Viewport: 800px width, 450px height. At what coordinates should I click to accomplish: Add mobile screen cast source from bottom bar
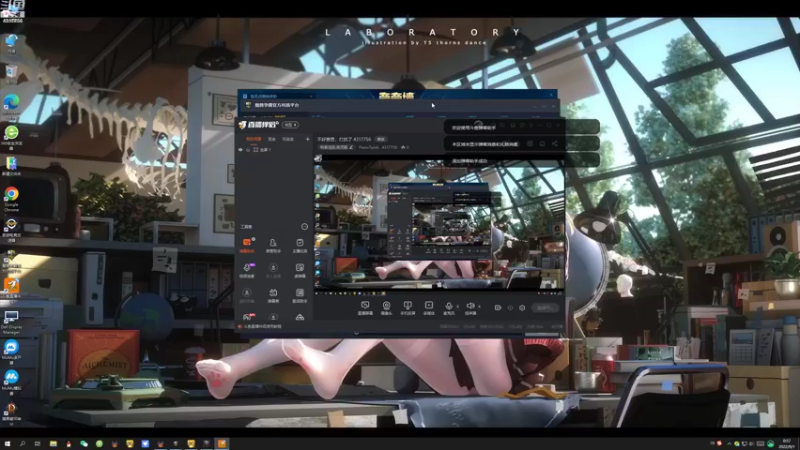click(x=407, y=307)
